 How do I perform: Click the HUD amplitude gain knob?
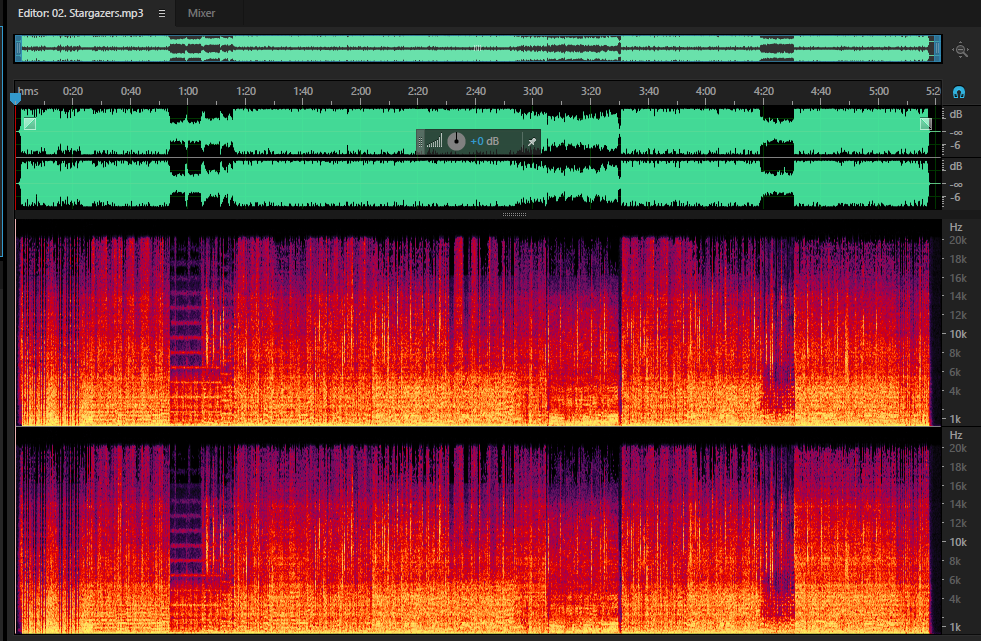[x=456, y=141]
